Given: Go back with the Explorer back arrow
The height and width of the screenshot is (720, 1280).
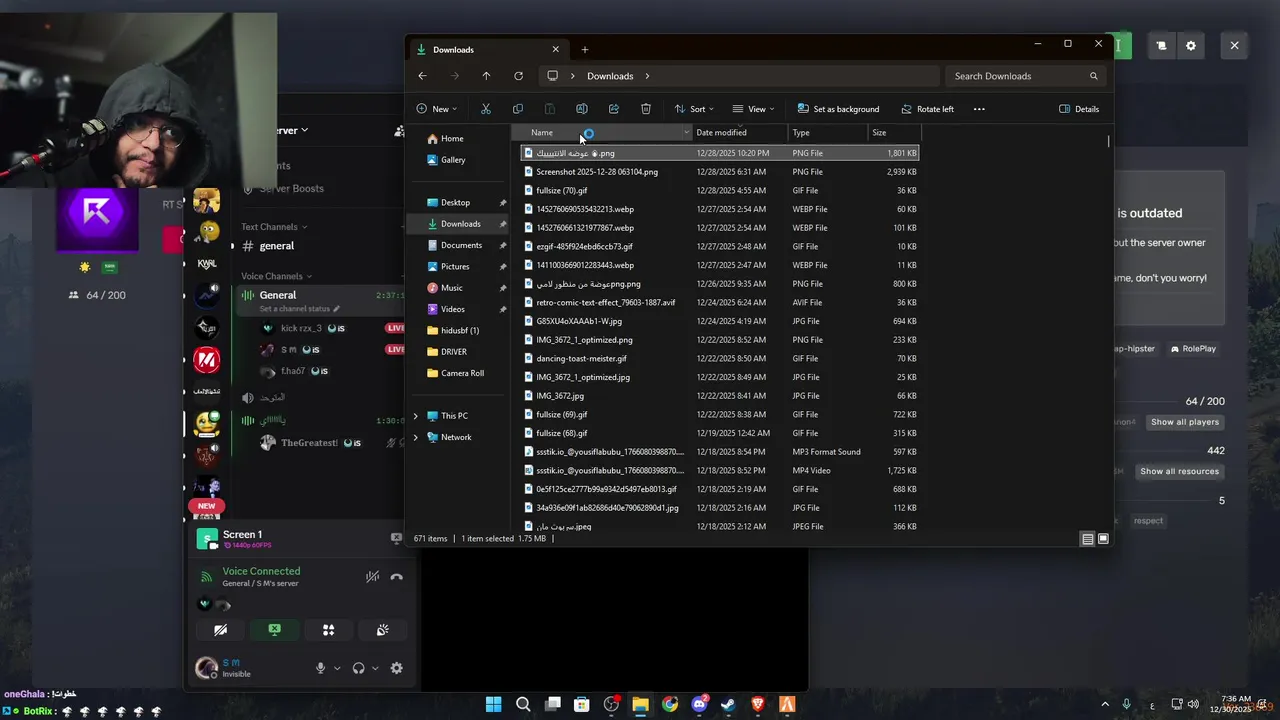Looking at the screenshot, I should (422, 76).
